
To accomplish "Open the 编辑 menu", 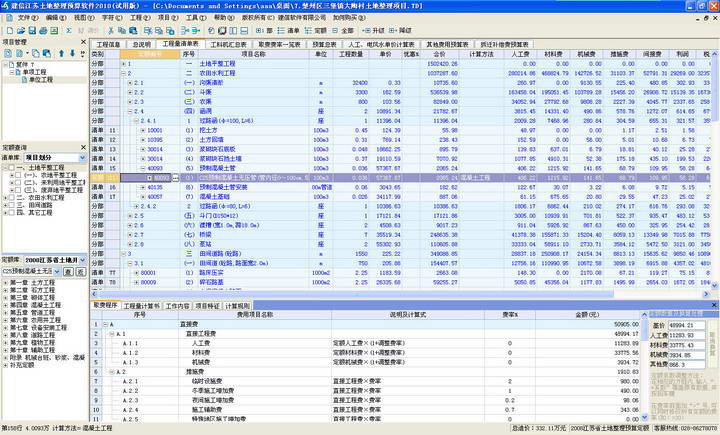I will click(x=56, y=17).
